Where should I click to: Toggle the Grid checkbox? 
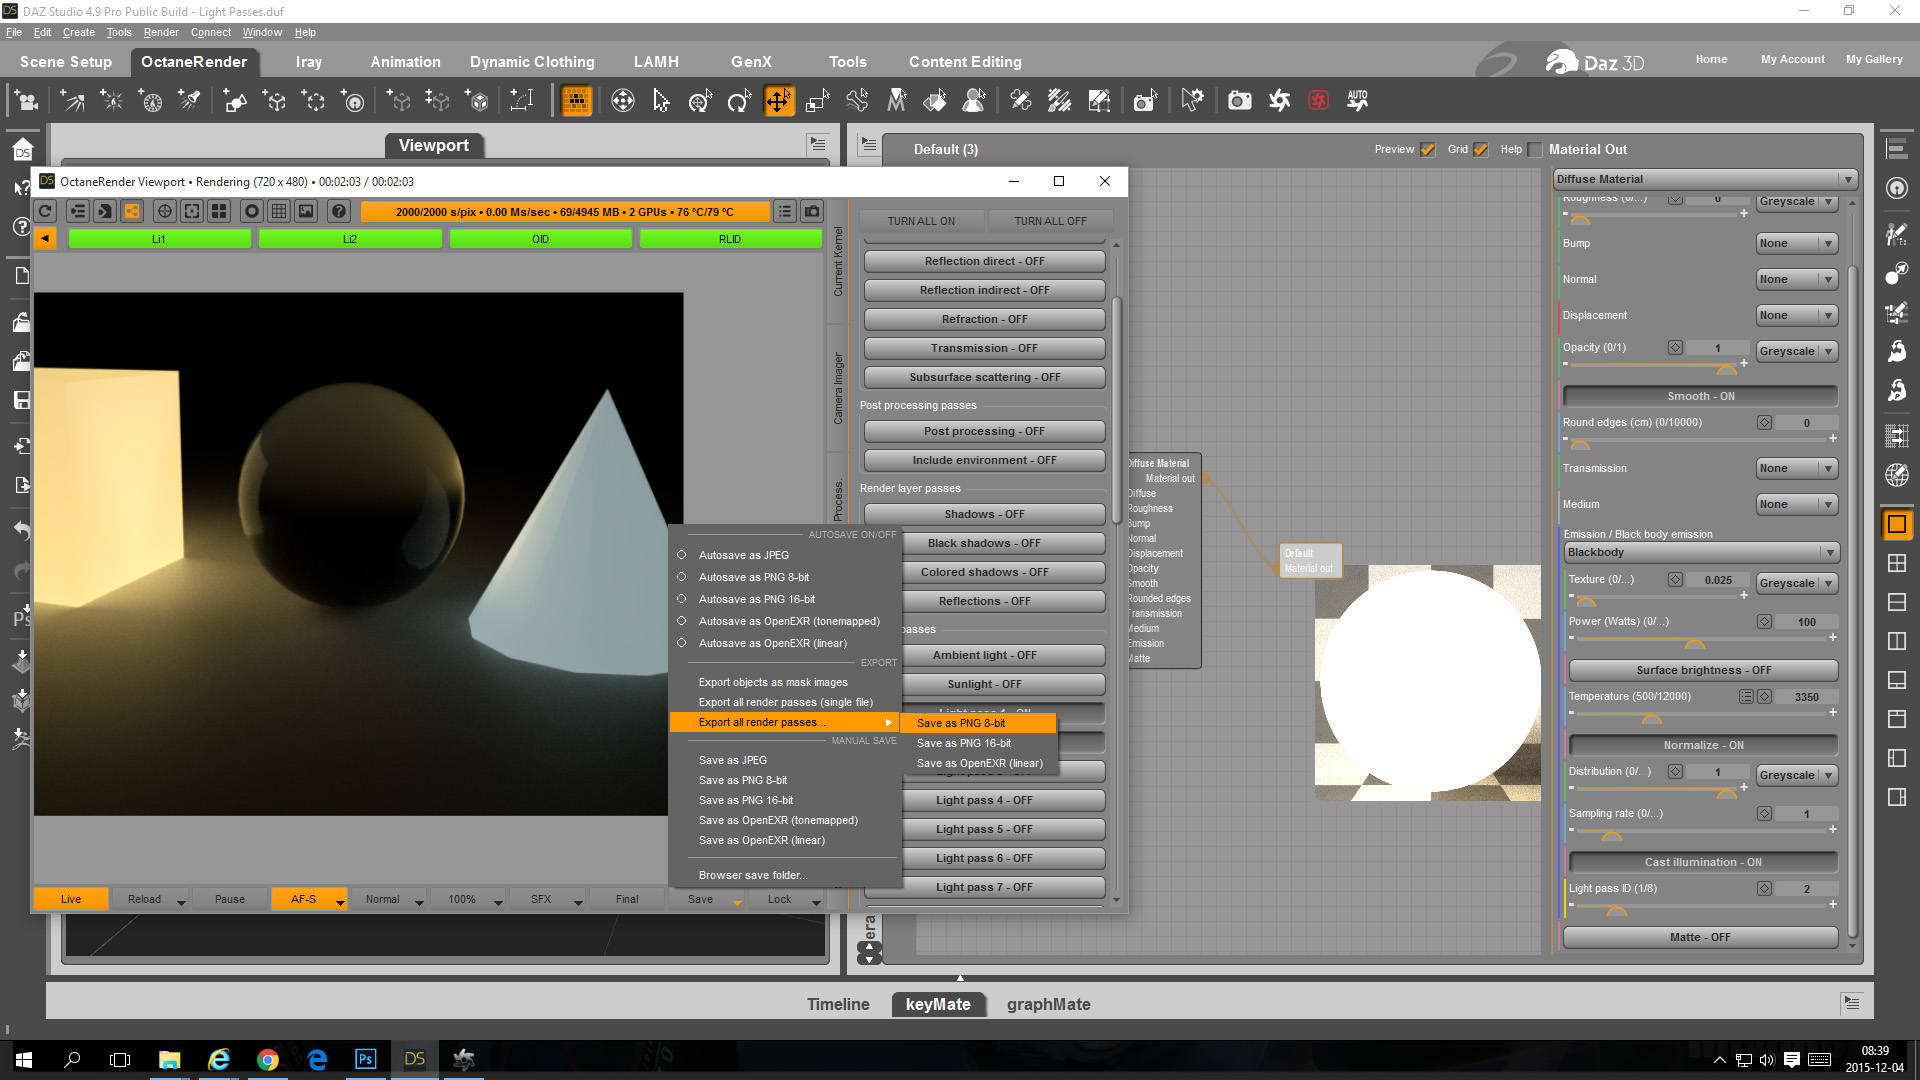pos(1480,150)
